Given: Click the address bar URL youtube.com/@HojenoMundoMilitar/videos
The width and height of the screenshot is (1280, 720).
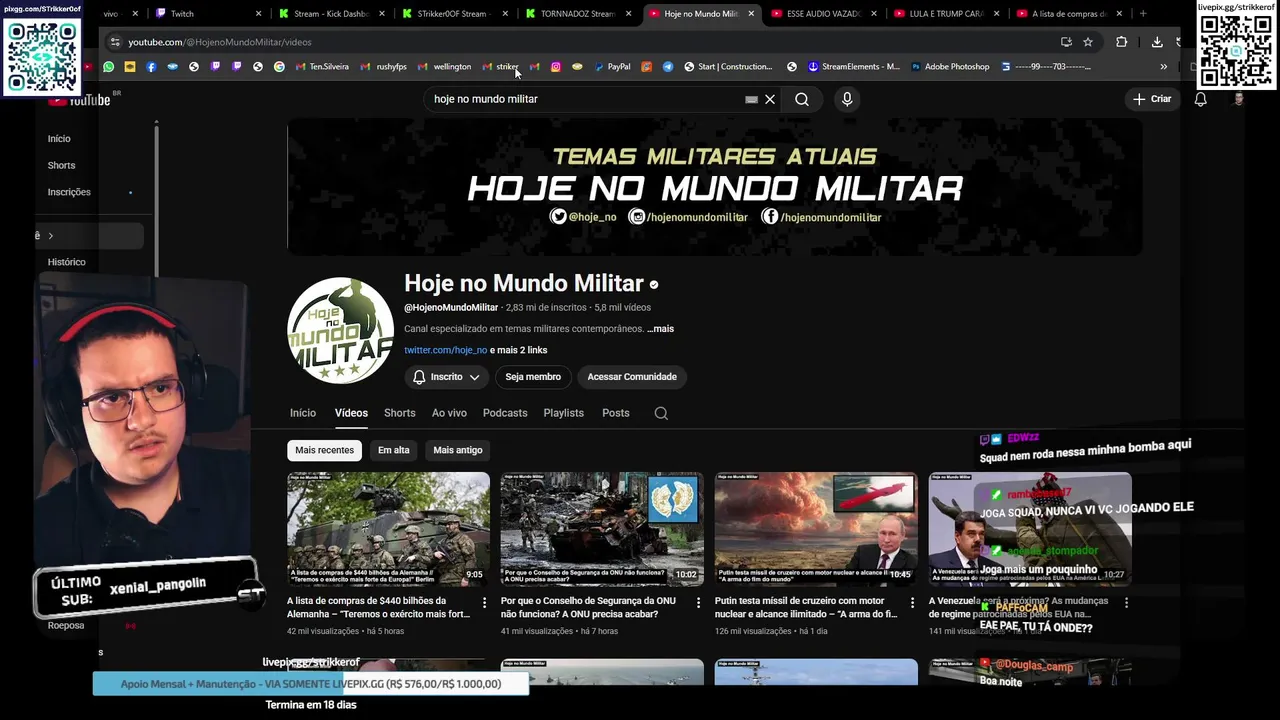Looking at the screenshot, I should 220,42.
